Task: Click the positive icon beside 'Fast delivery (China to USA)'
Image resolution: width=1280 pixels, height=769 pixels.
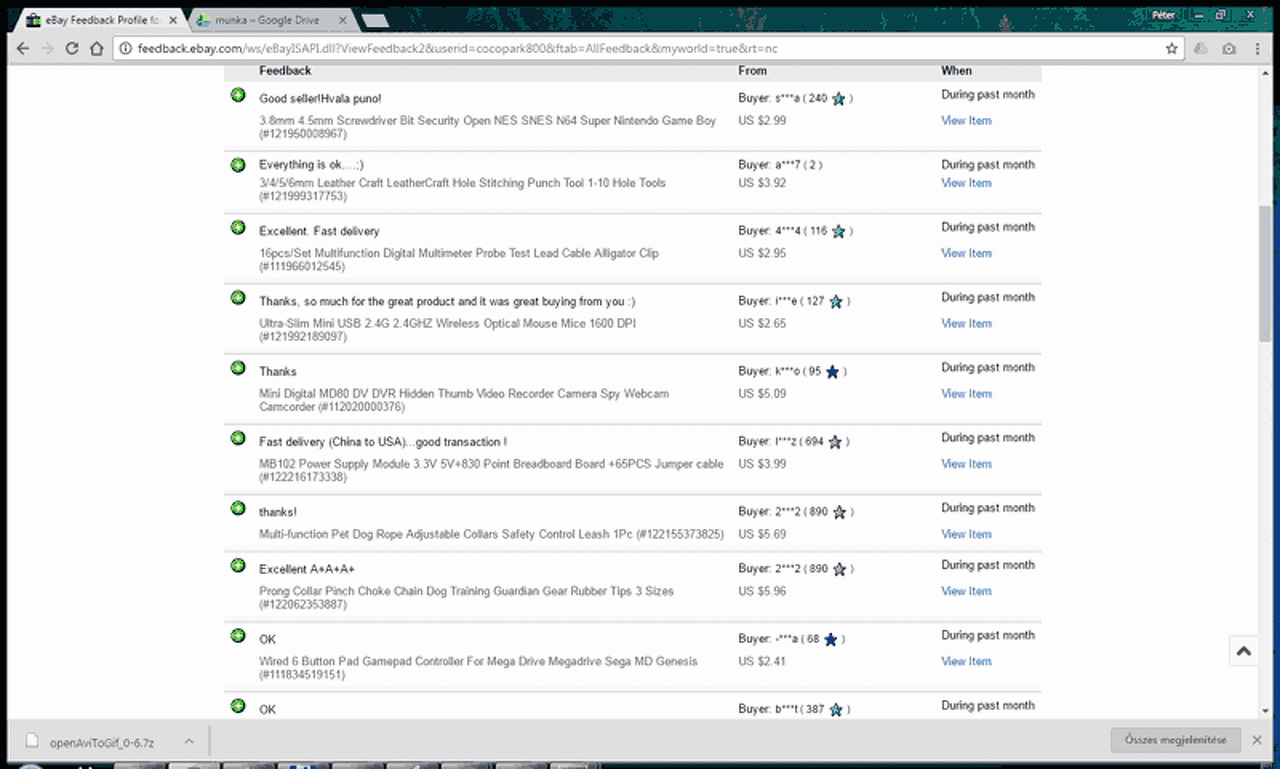Action: (238, 437)
